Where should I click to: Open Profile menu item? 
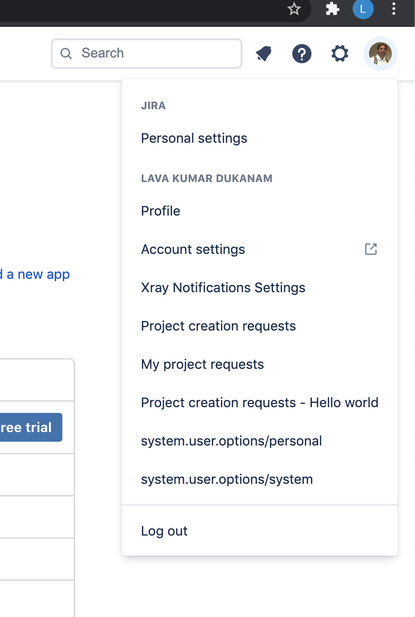pos(260,211)
